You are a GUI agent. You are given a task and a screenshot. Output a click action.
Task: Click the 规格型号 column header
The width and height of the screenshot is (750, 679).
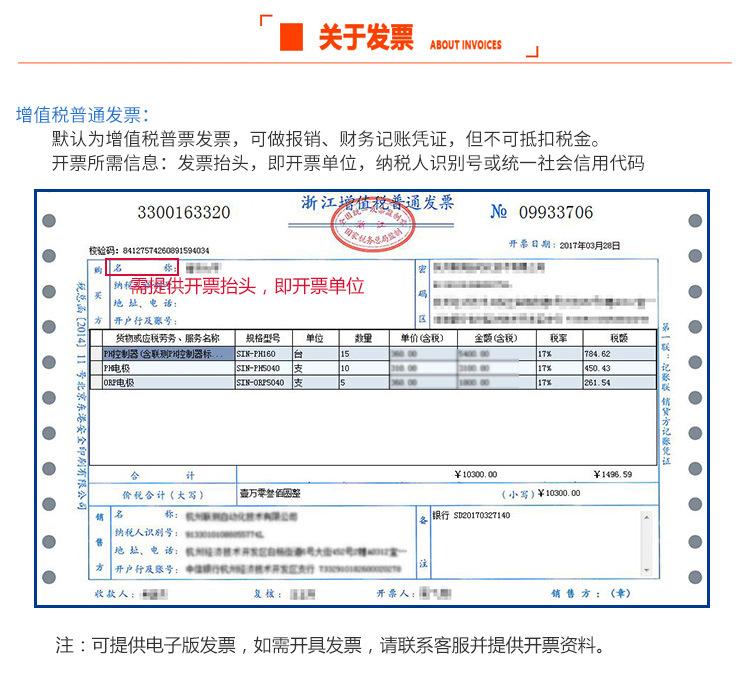(x=263, y=338)
